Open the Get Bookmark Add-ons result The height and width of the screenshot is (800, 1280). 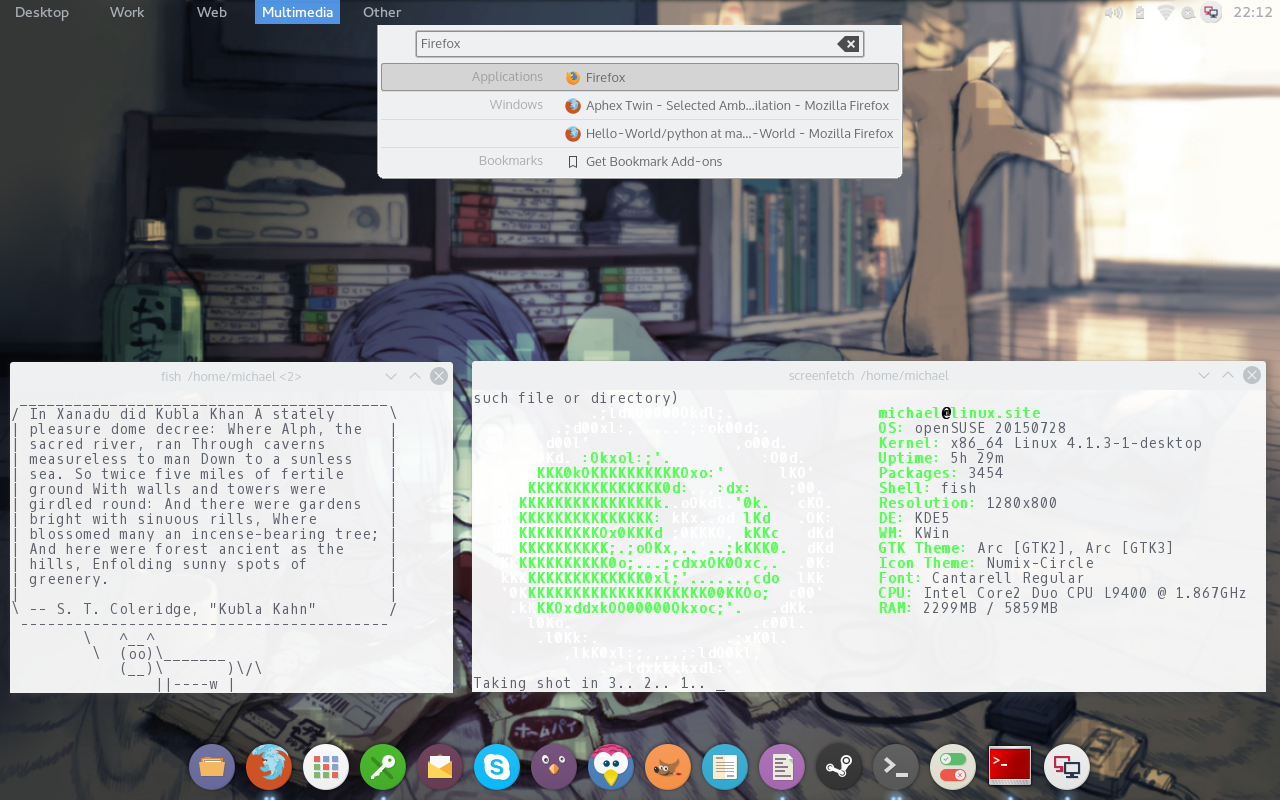click(653, 161)
